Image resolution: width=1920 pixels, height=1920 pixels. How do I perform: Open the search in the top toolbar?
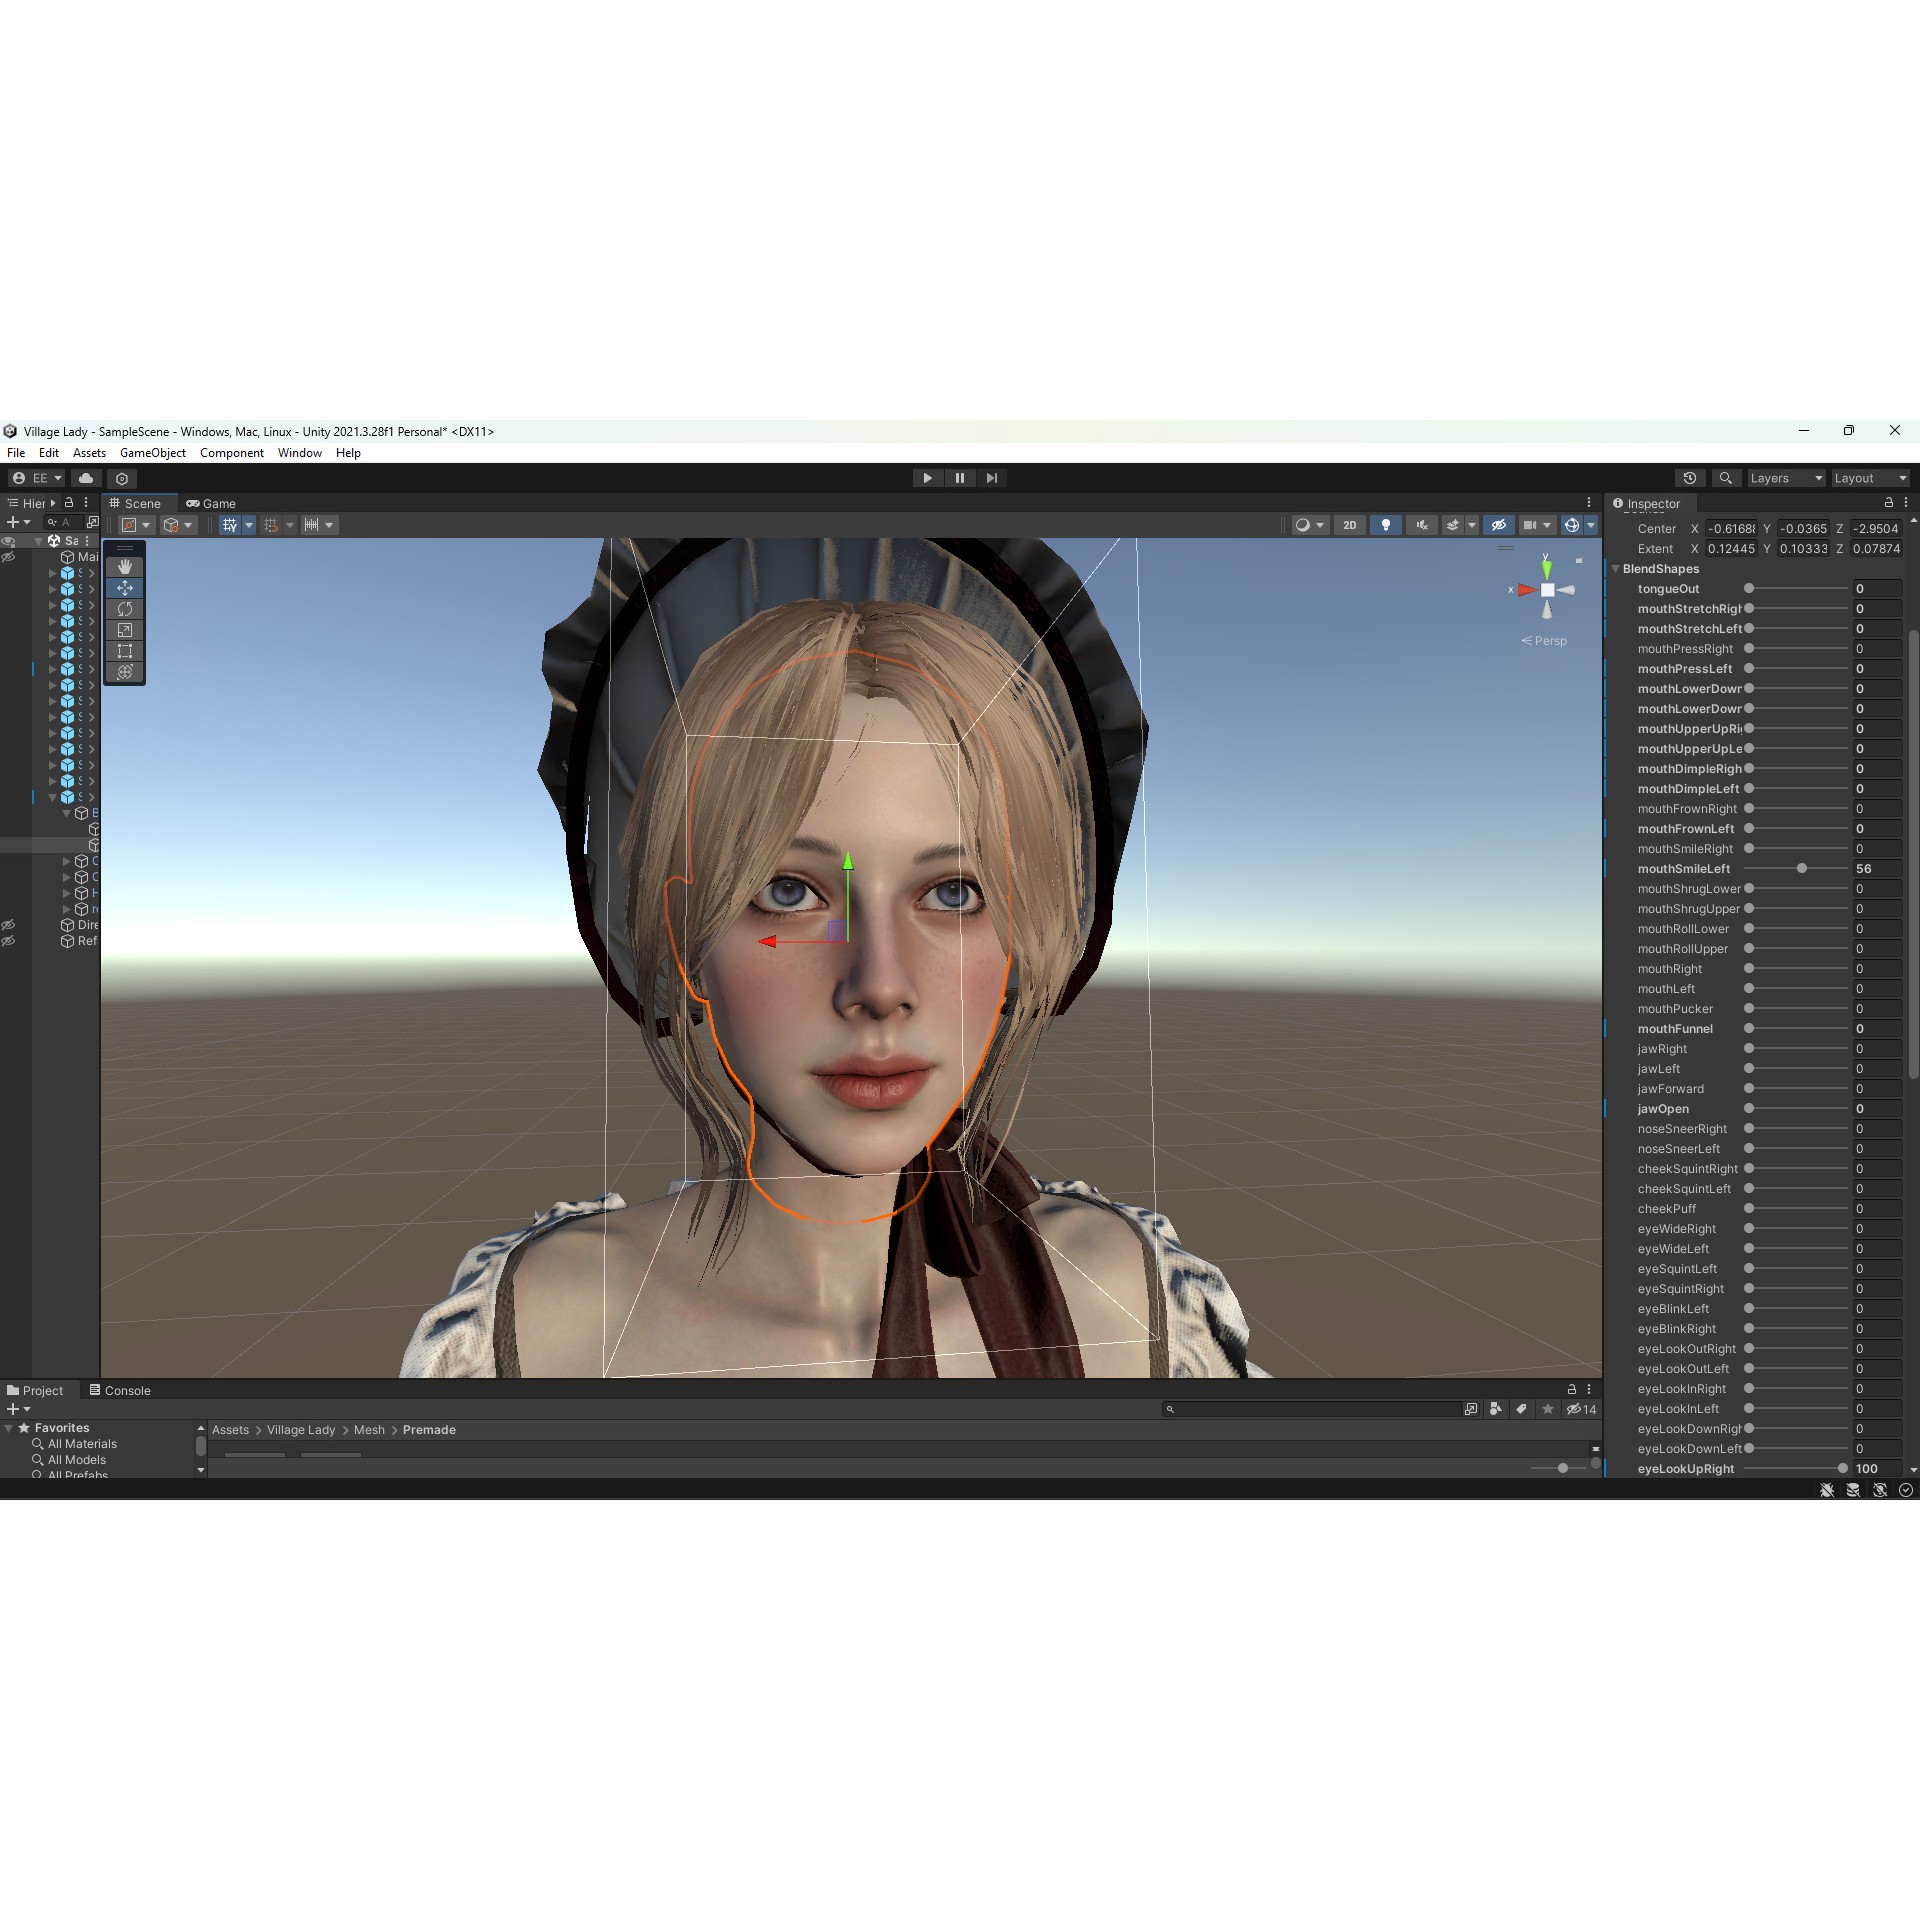coord(1726,478)
